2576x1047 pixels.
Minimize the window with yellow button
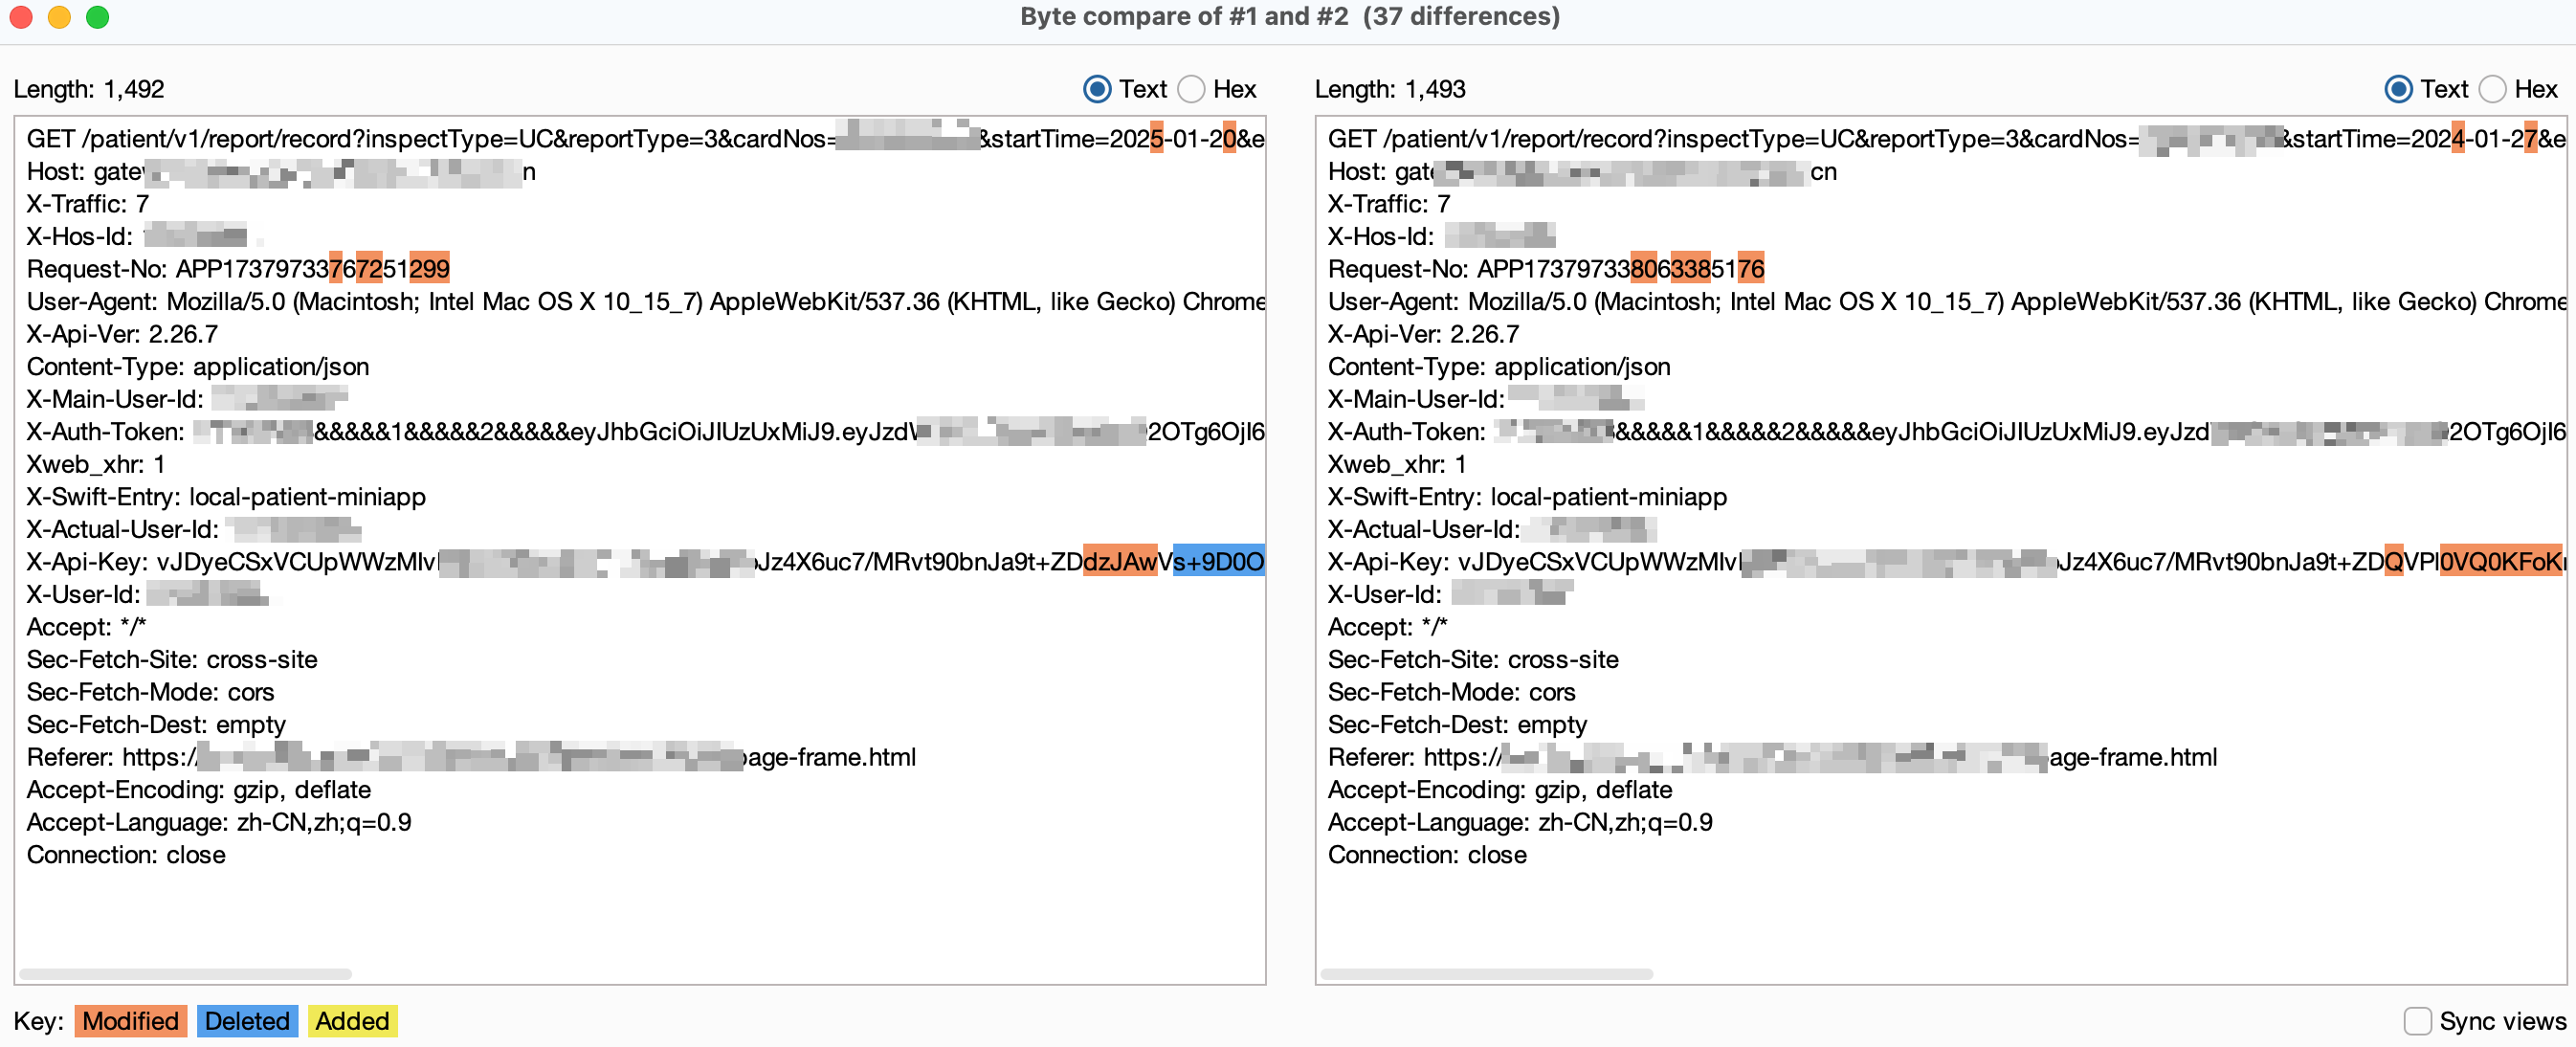pyautogui.click(x=59, y=17)
